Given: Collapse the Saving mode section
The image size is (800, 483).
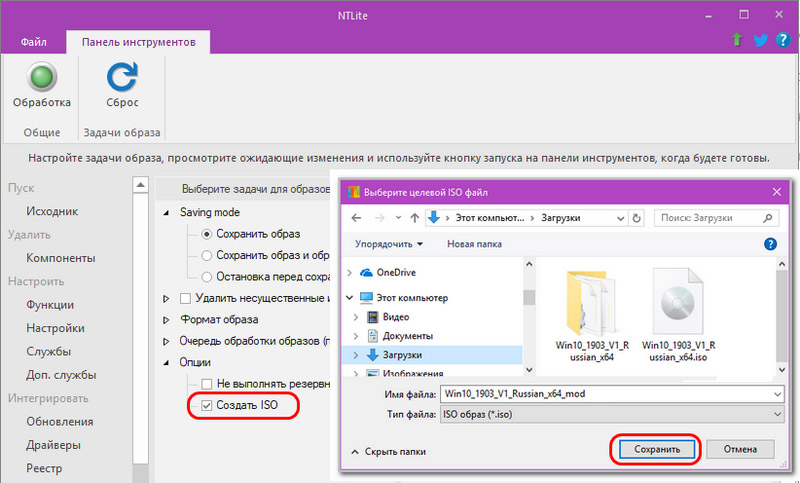Looking at the screenshot, I should click(x=166, y=213).
